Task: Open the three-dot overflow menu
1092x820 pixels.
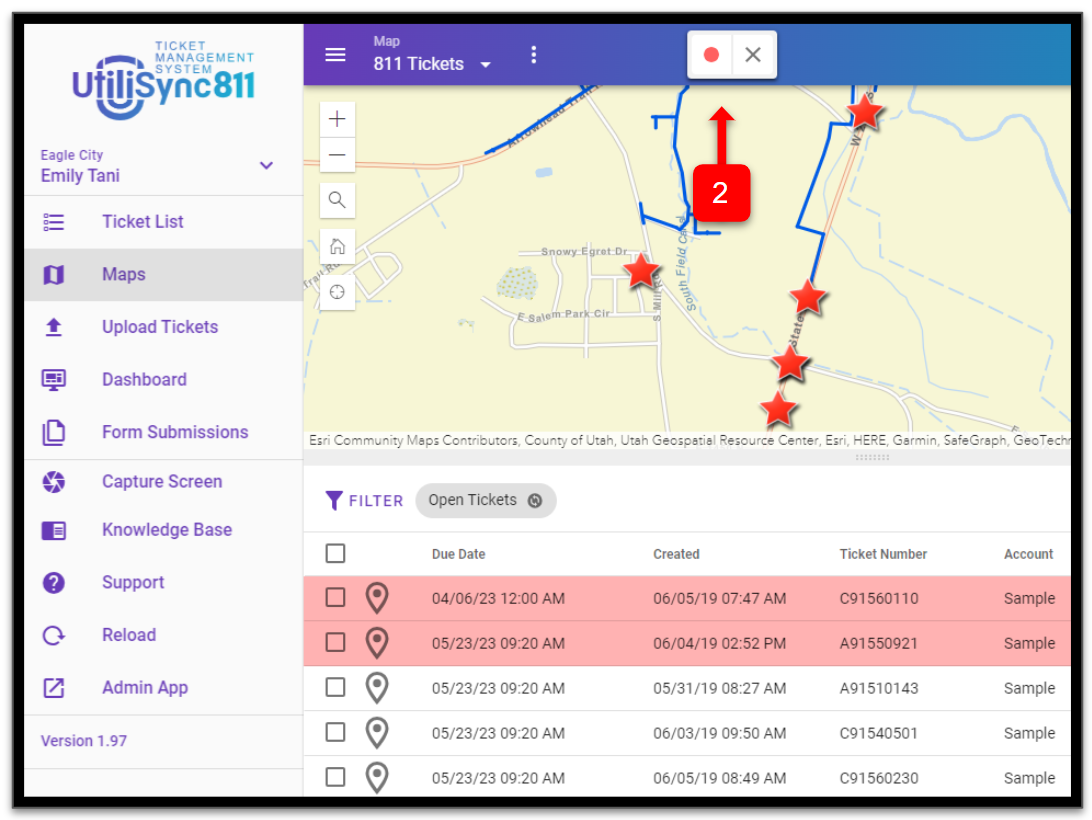Action: [534, 54]
